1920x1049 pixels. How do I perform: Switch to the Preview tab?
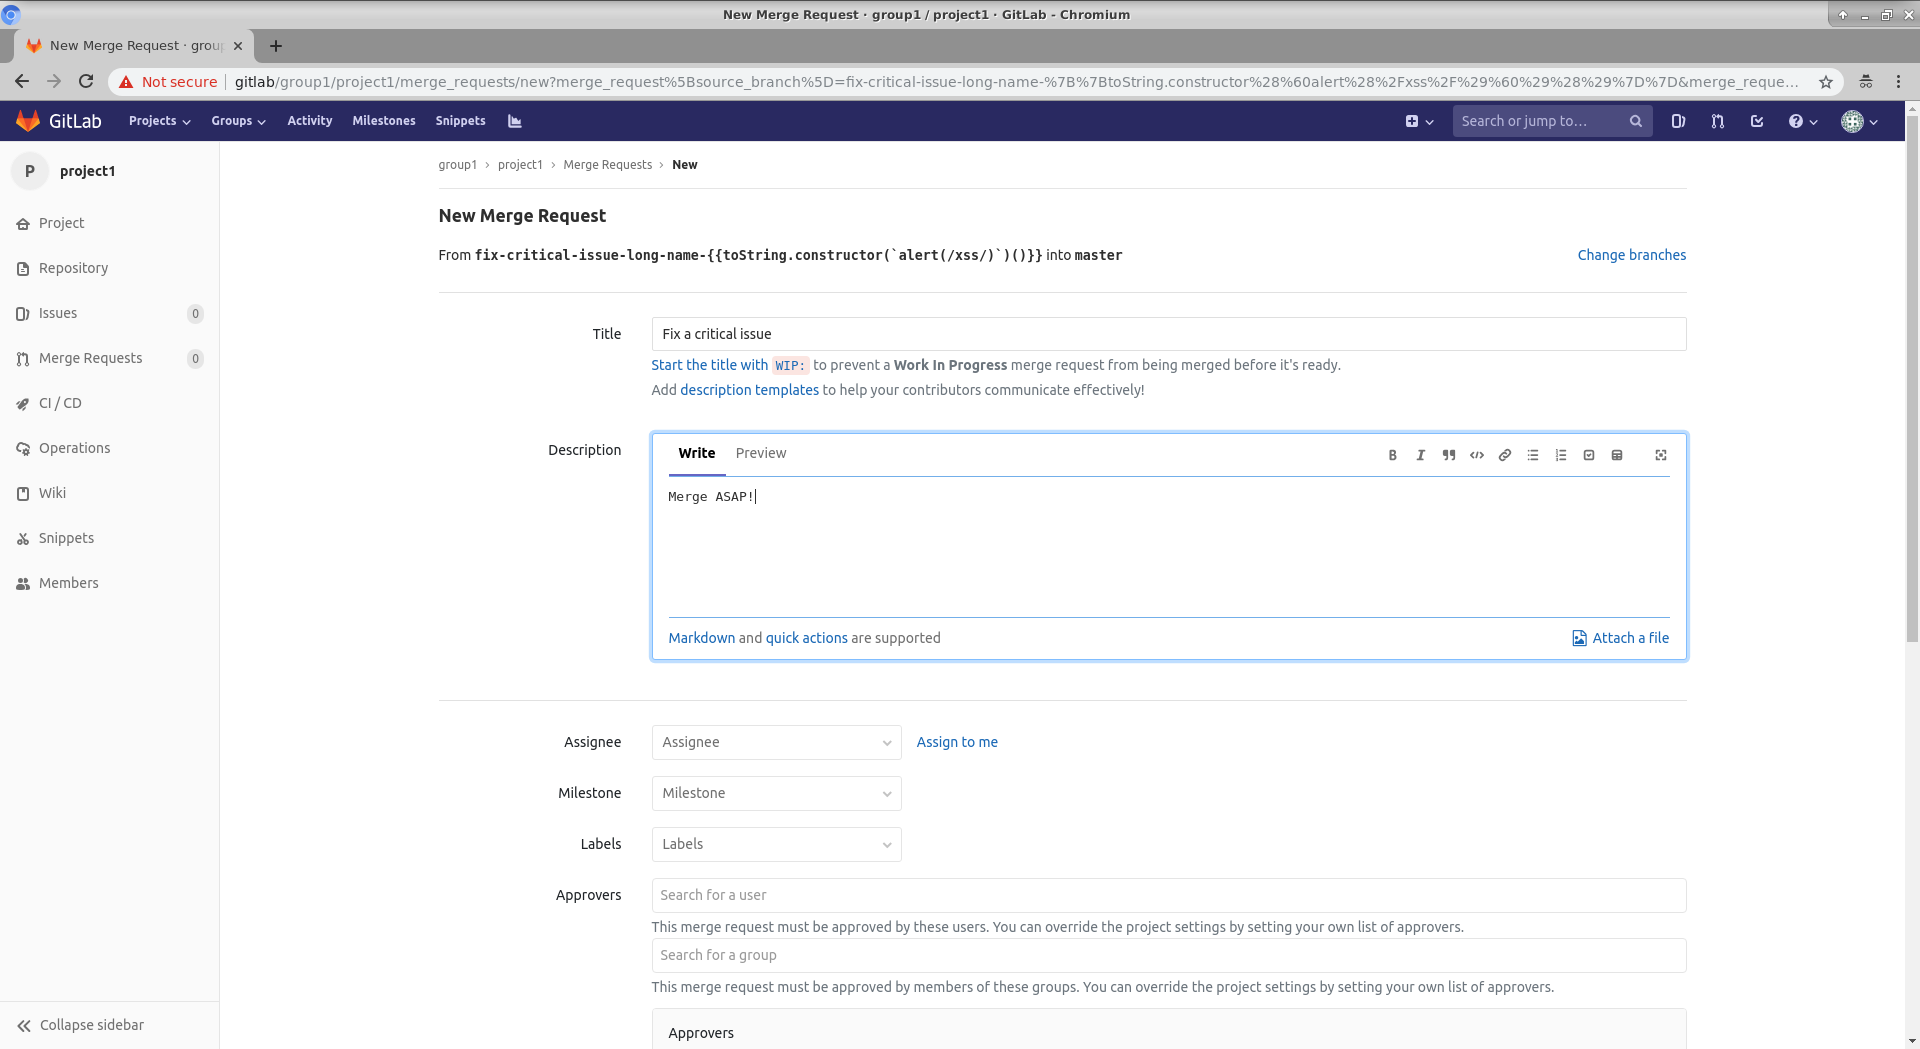760,453
